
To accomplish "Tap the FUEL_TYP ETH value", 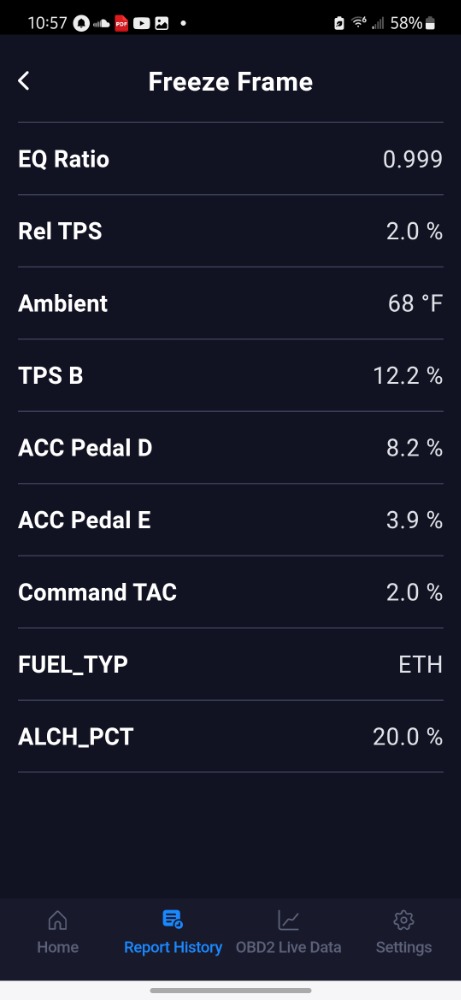I will (x=420, y=665).
